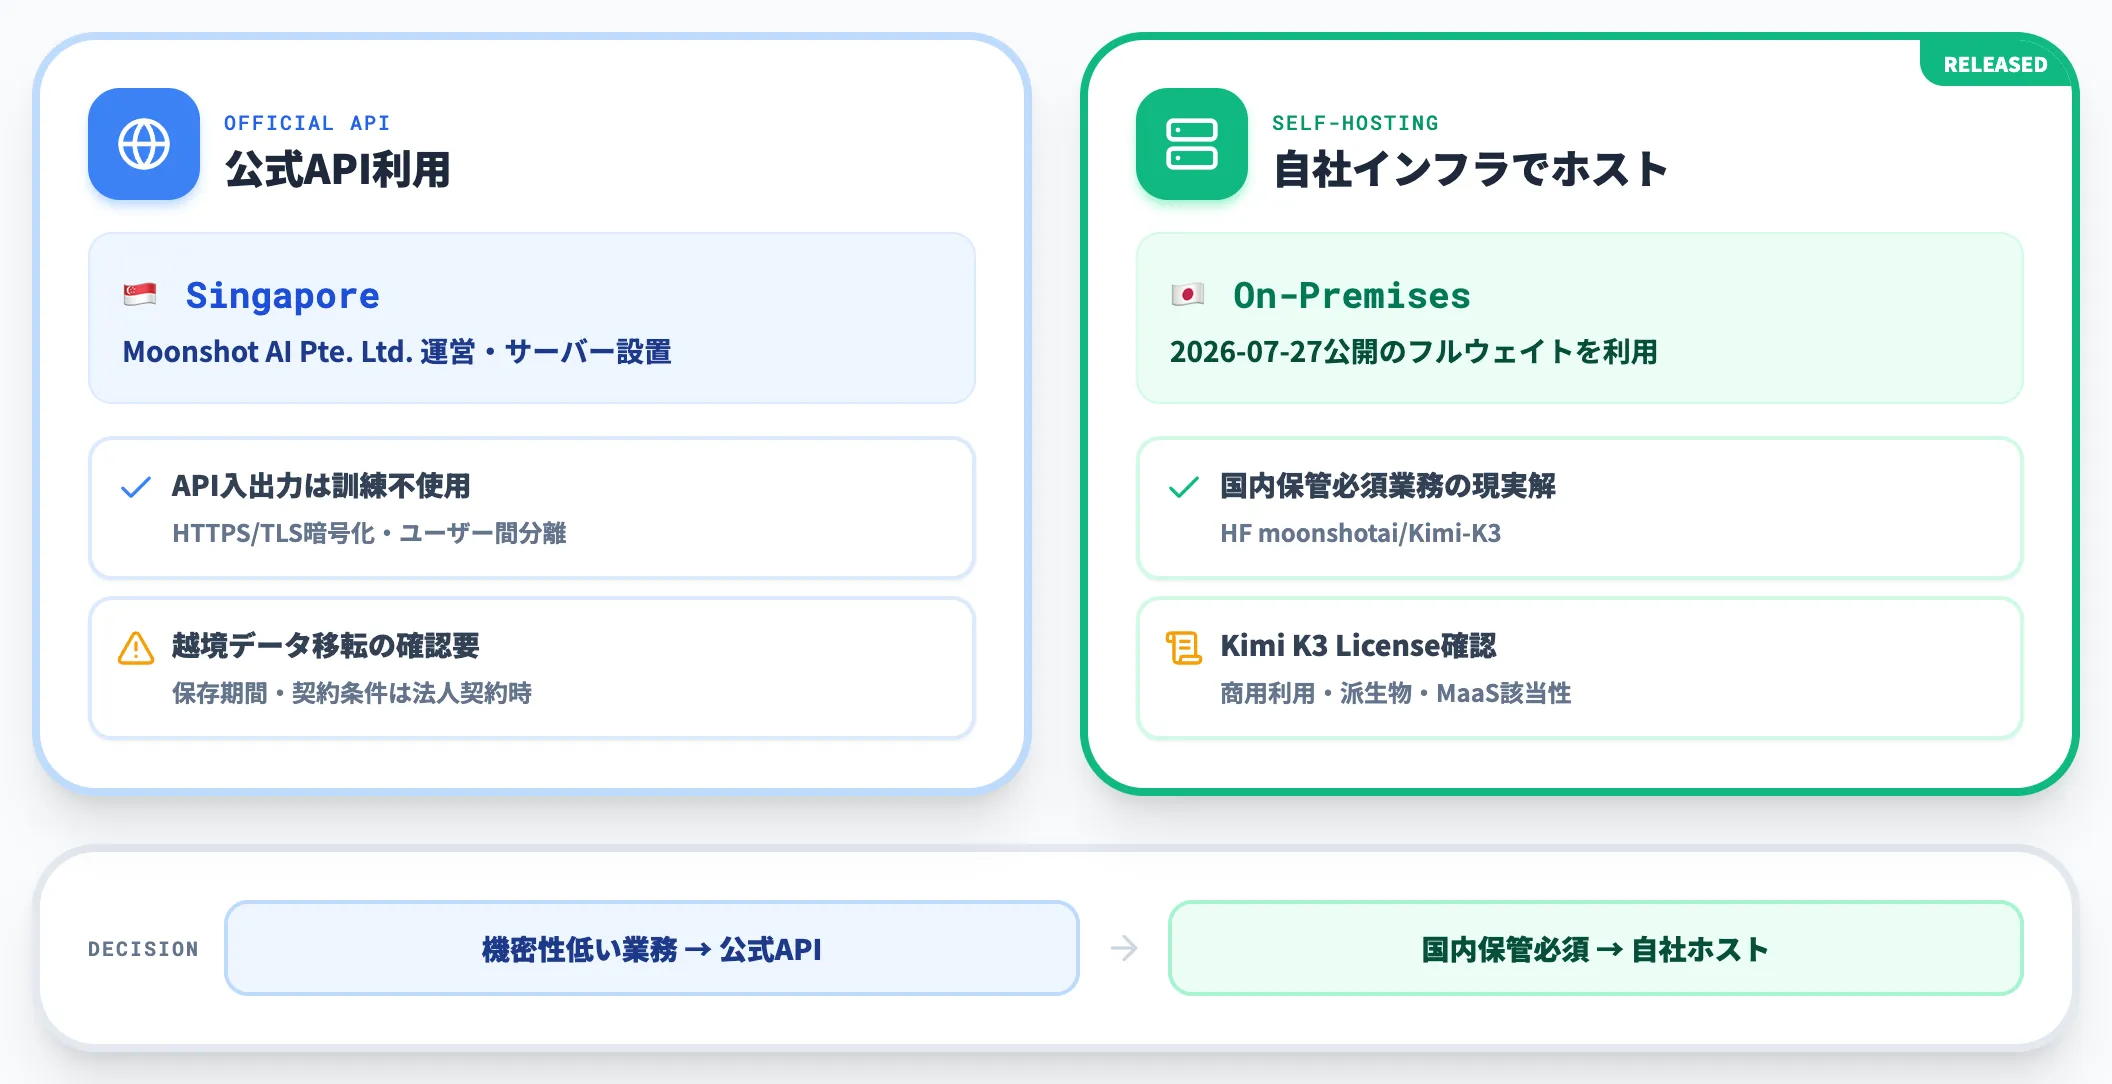Click the blue checkmark beside API入出力は訓練不使用
2112x1084 pixels.
(x=136, y=487)
